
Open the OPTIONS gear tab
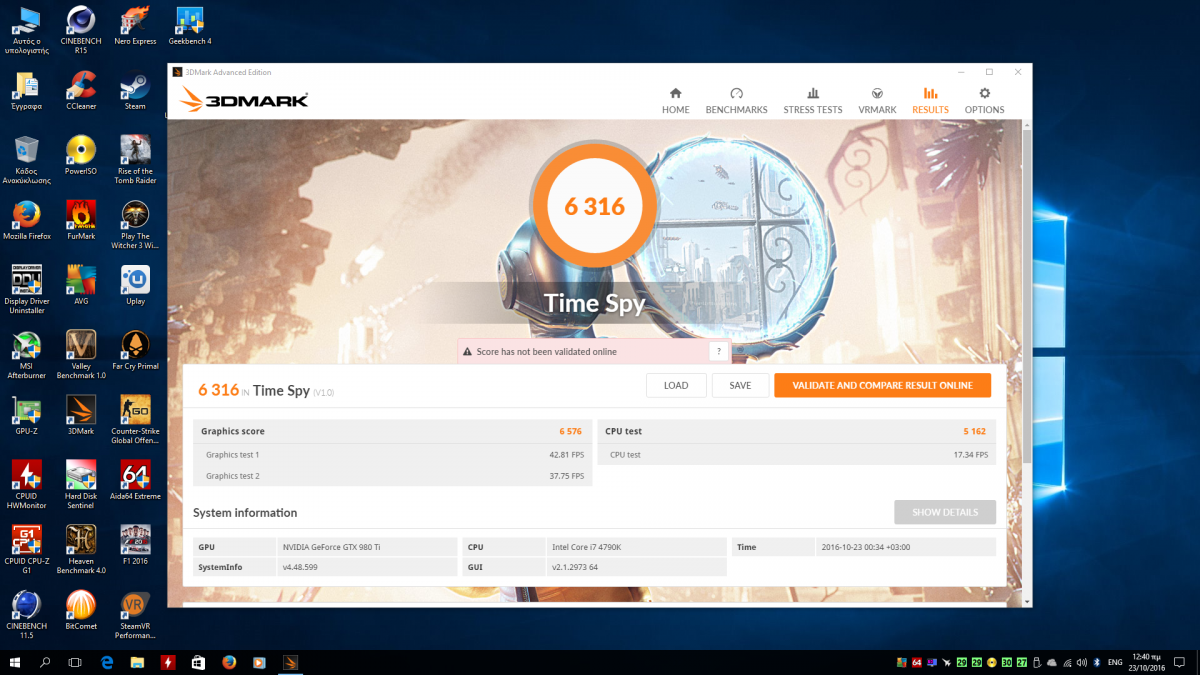(x=984, y=100)
